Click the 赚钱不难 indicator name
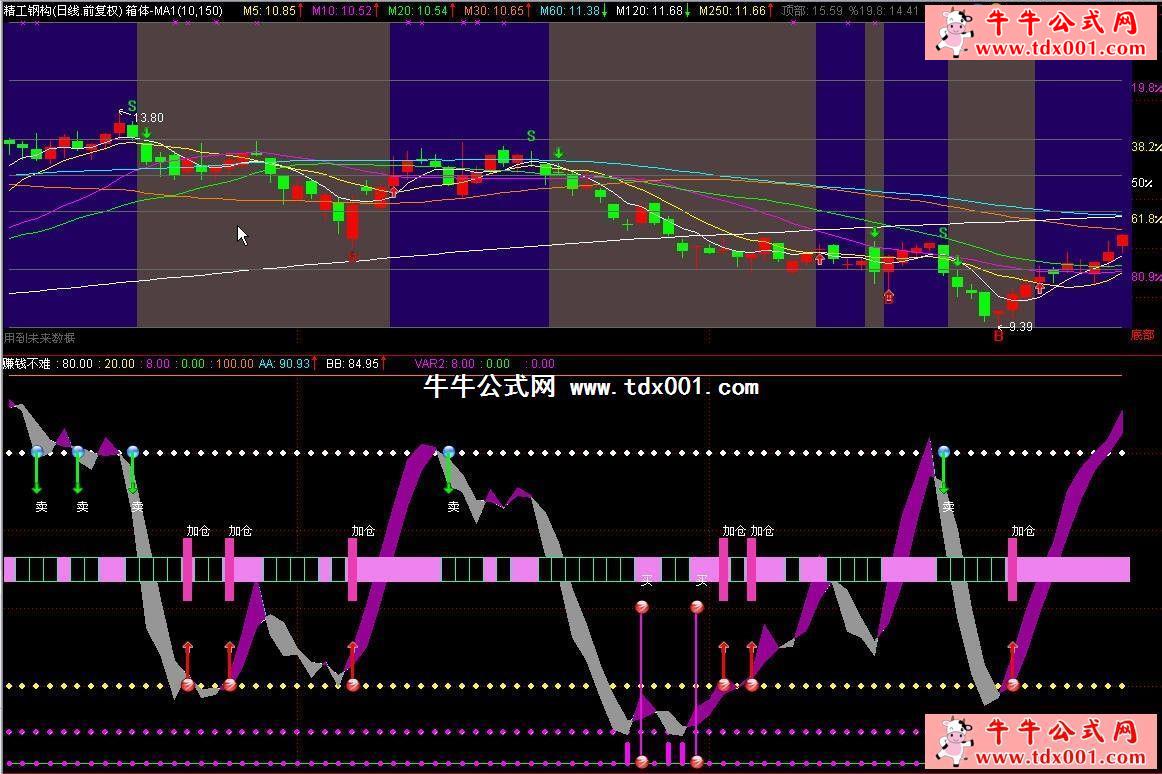This screenshot has height=774, width=1162. [26, 364]
